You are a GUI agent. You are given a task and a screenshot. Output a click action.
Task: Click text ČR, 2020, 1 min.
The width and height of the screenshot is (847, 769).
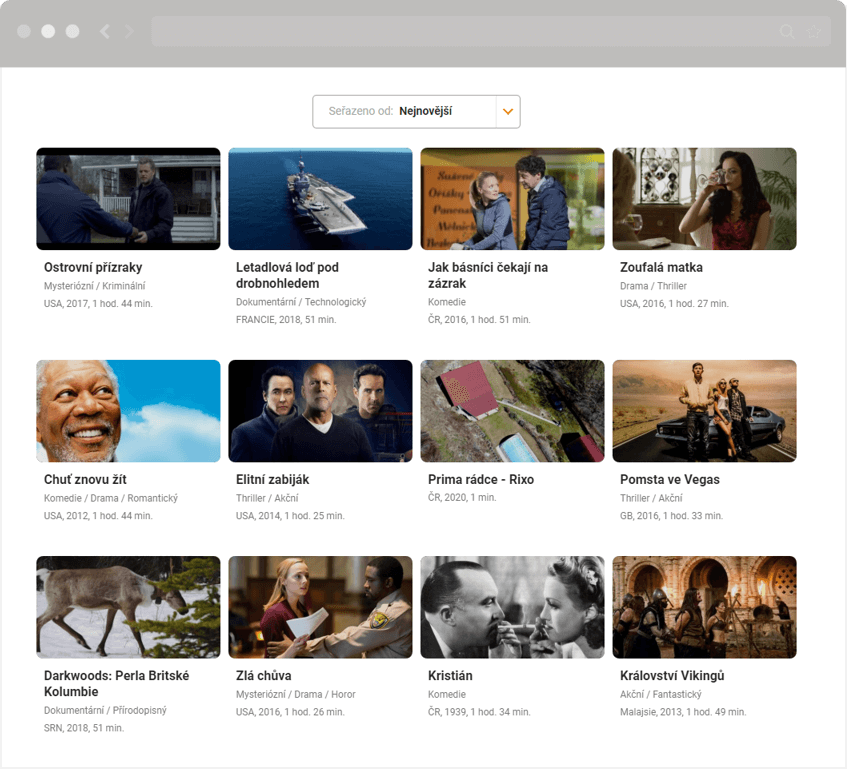click(462, 497)
